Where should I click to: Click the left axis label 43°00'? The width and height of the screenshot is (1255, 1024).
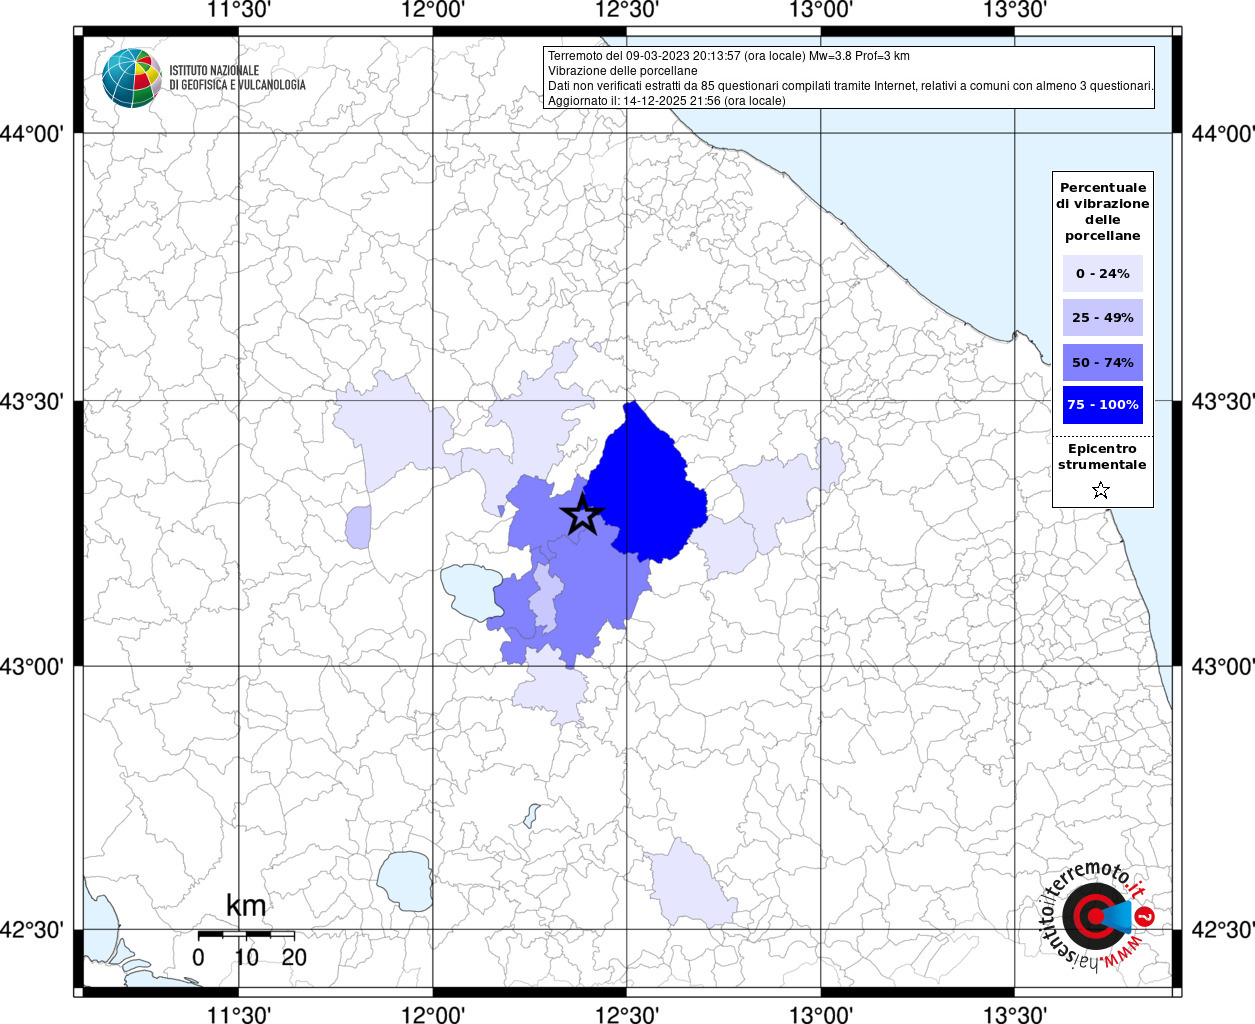33,667
